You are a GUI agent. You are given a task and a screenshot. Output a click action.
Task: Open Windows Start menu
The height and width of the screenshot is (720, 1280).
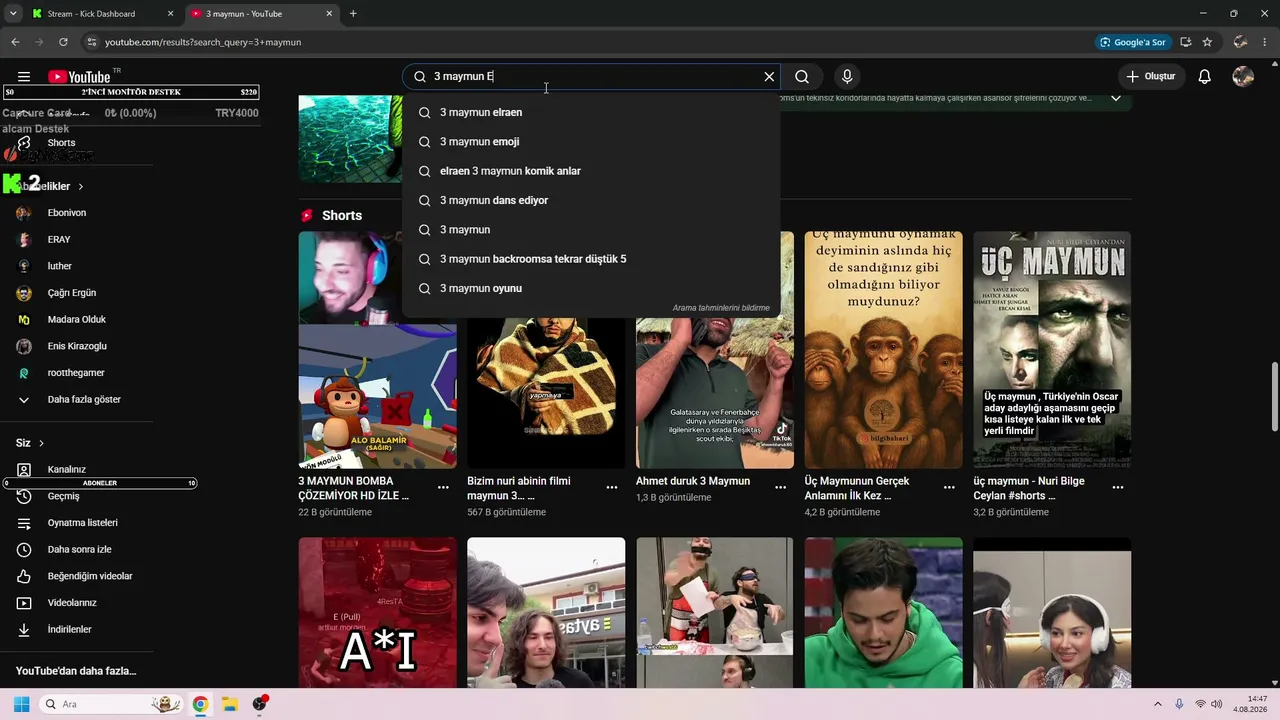tap(21, 704)
